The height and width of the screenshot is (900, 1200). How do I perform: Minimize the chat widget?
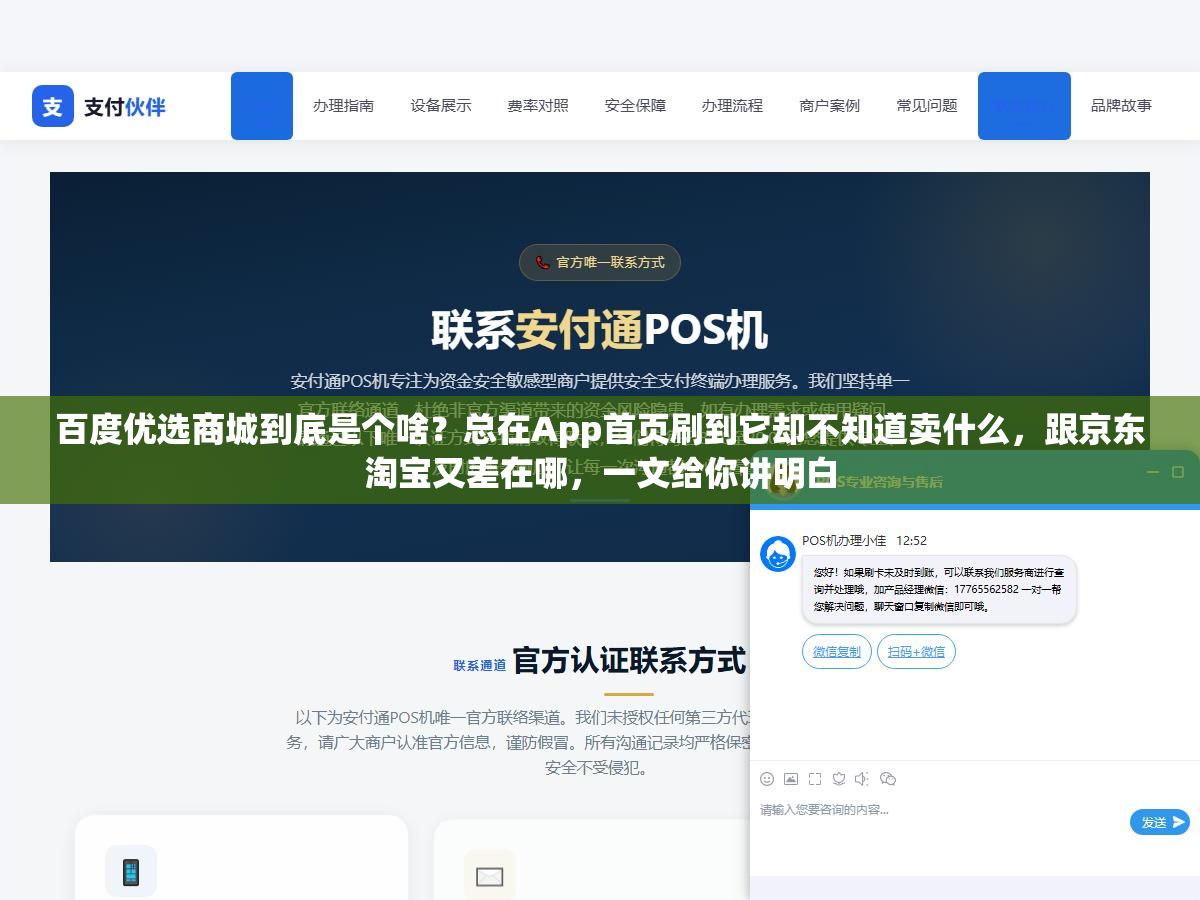point(1153,473)
